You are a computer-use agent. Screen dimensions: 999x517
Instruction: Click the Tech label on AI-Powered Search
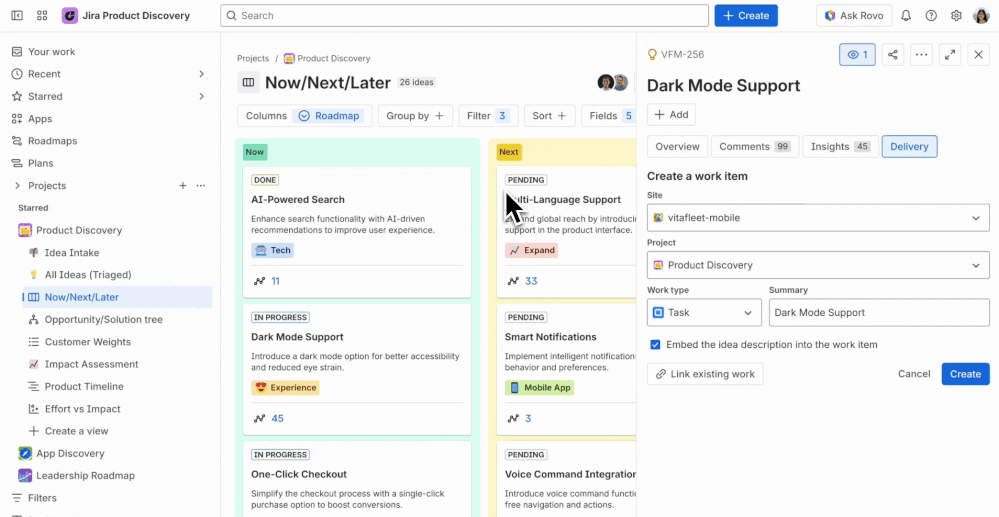pos(273,250)
